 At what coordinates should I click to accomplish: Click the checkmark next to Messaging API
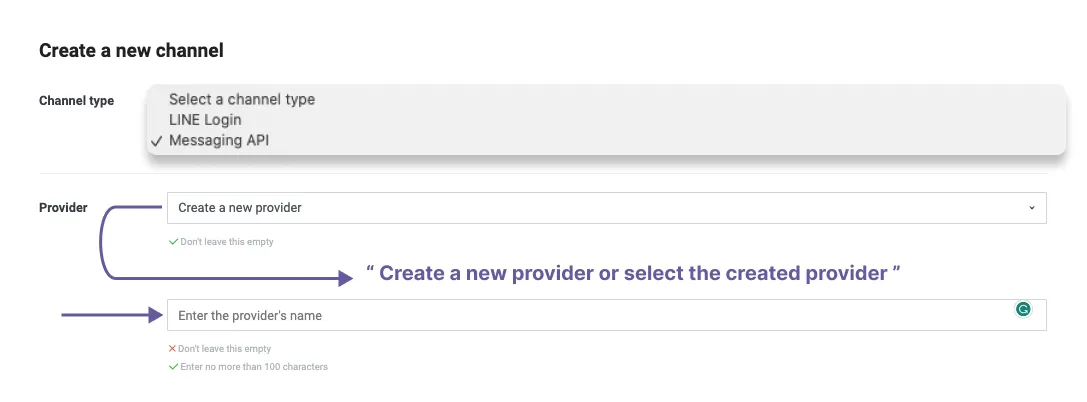point(156,141)
